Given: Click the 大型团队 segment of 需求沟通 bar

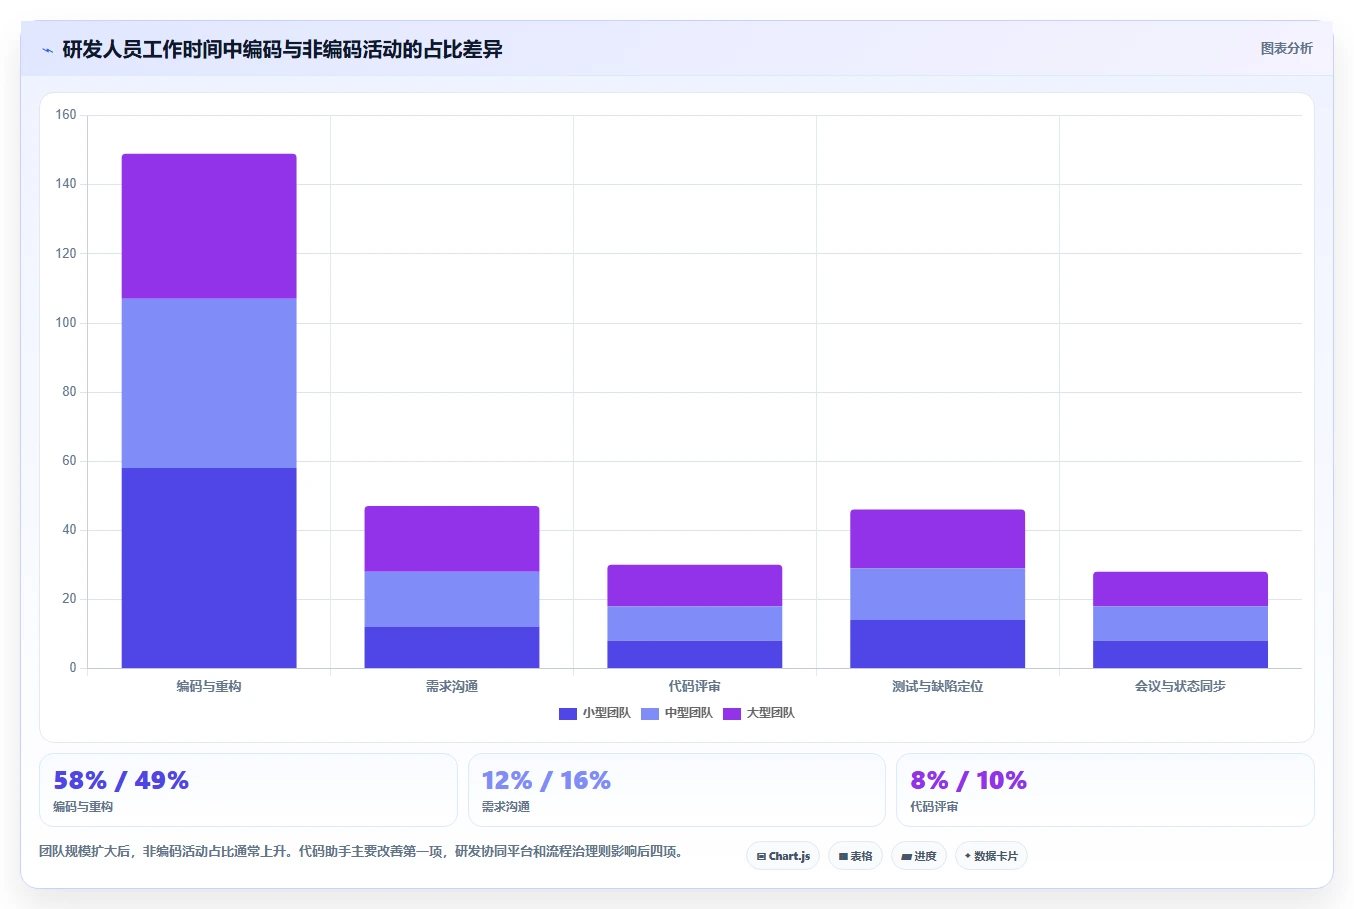Looking at the screenshot, I should pyautogui.click(x=452, y=538).
